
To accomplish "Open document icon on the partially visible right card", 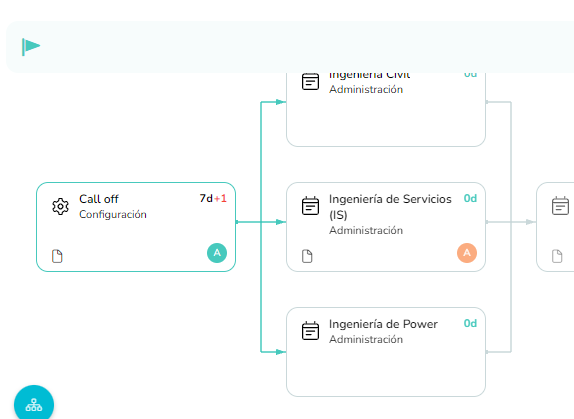I will point(557,256).
